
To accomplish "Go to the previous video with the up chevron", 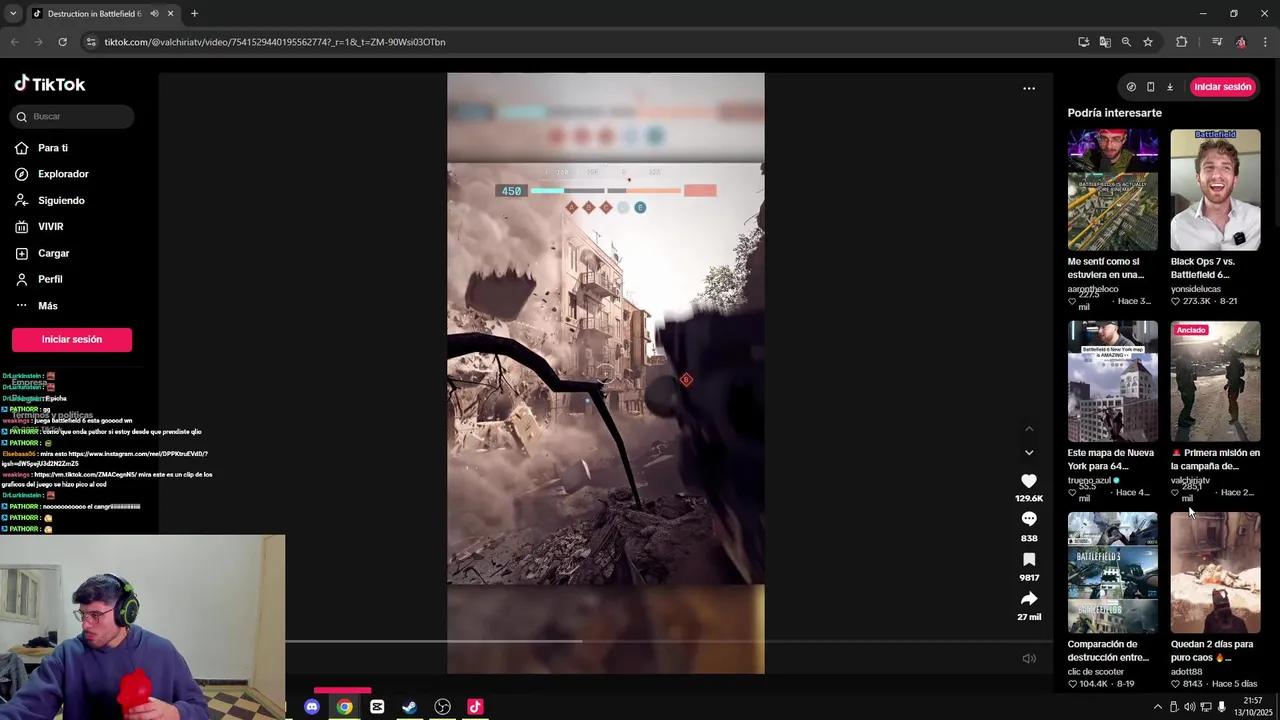I will tap(1029, 429).
